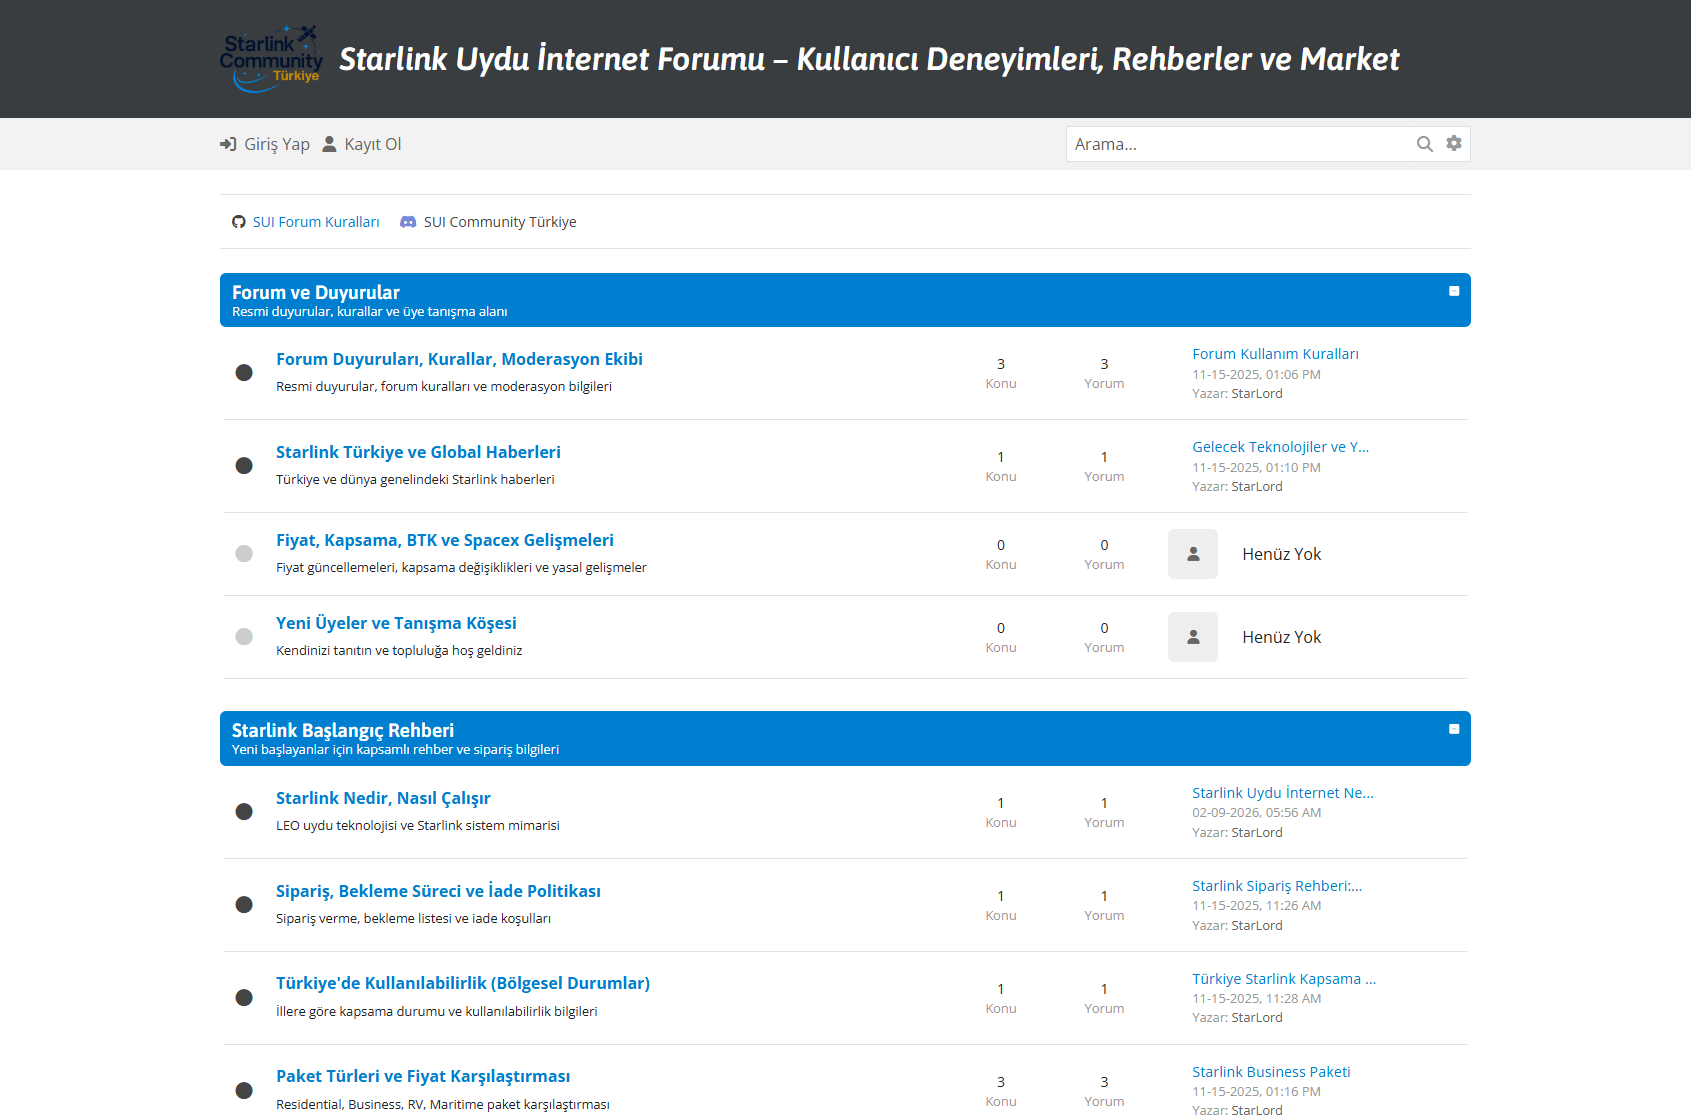This screenshot has height=1116, width=1691.
Task: Click the search magnifier icon
Action: click(1425, 144)
